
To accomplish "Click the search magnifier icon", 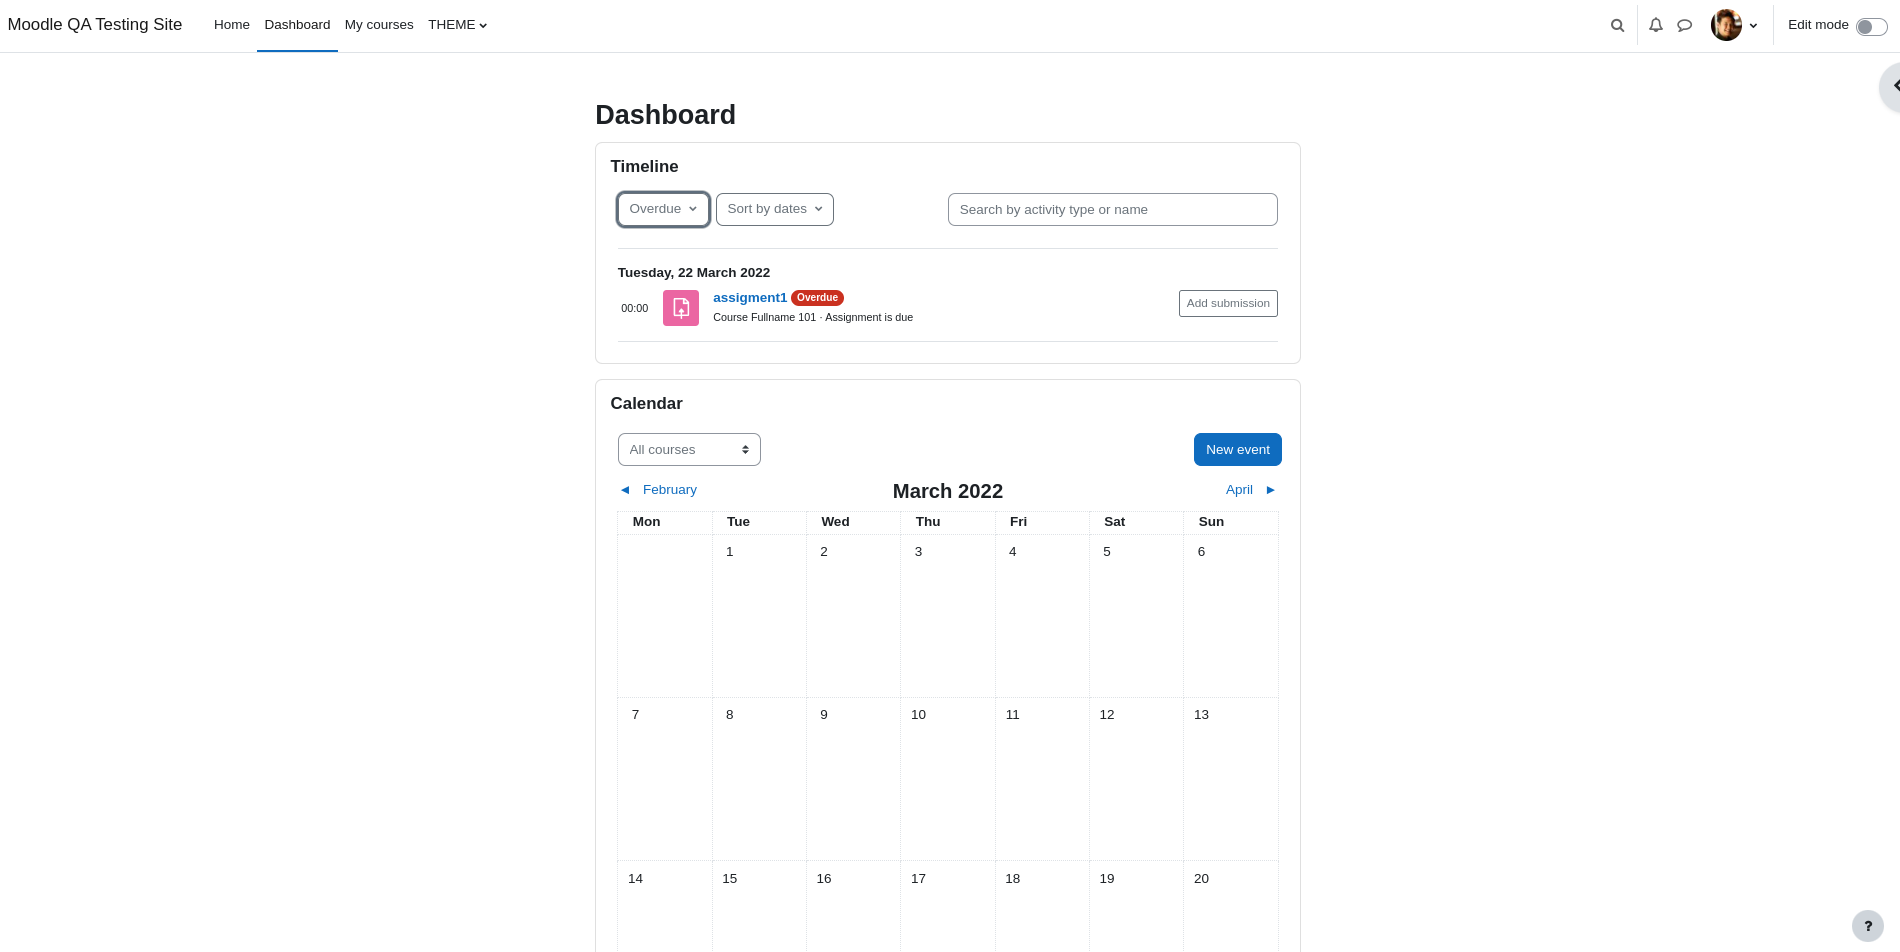I will (x=1617, y=26).
